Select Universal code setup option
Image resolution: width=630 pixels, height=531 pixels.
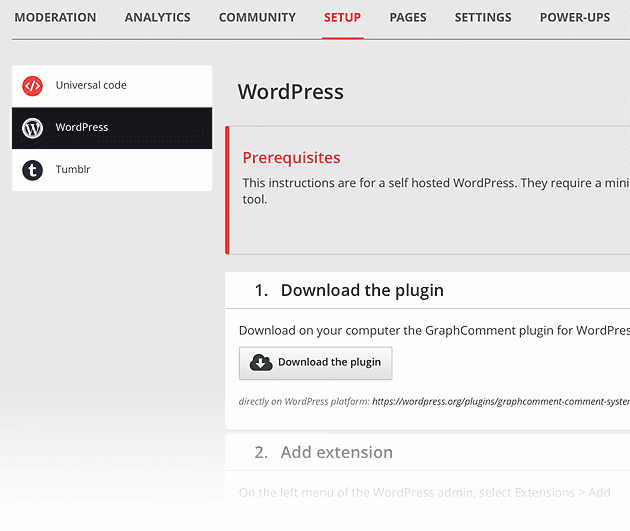[x=112, y=86]
